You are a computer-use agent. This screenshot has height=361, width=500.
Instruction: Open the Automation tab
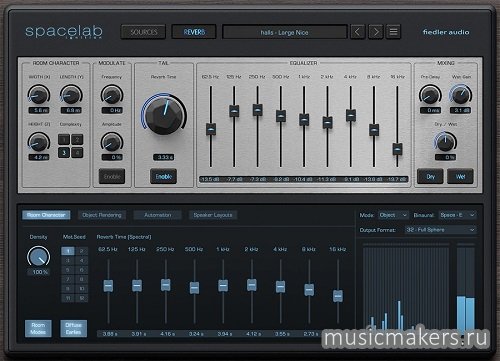coord(158,215)
